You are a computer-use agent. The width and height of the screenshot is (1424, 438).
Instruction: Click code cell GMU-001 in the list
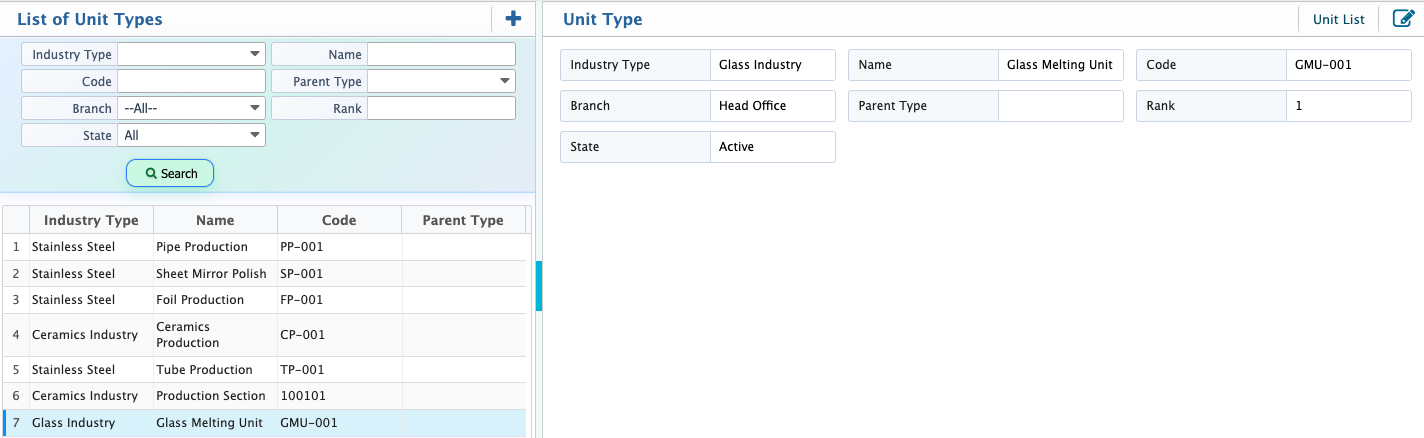(339, 423)
